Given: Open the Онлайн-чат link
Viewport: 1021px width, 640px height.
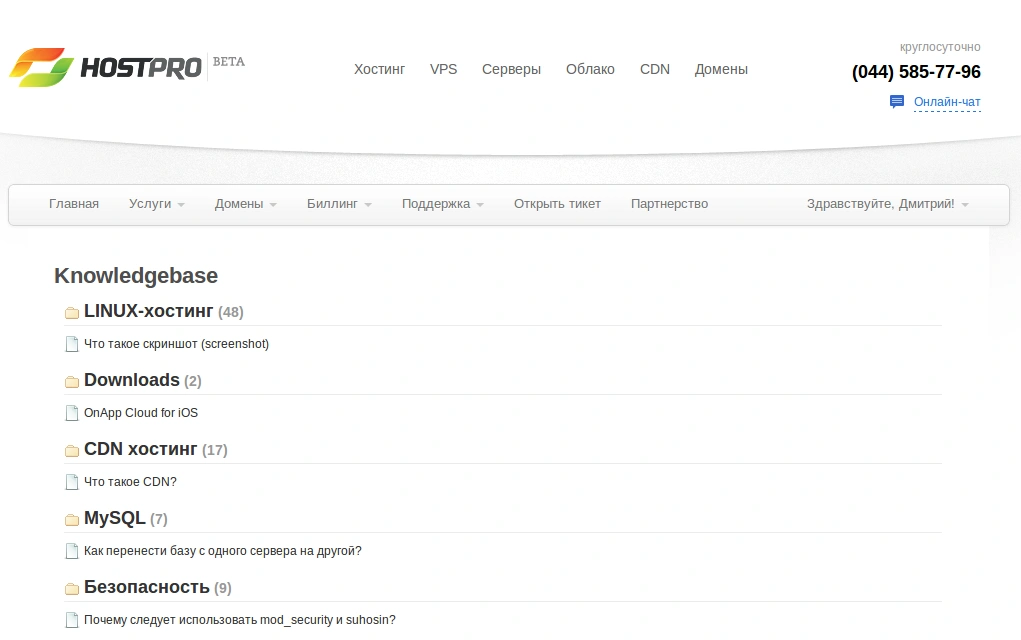Looking at the screenshot, I should point(947,102).
